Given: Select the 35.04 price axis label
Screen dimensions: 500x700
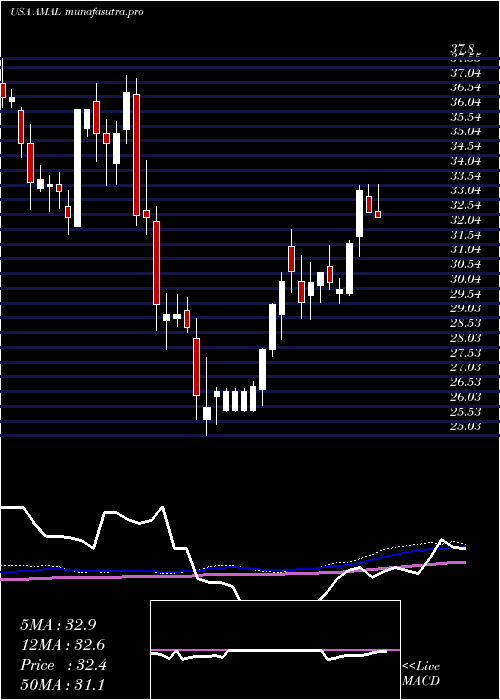Looking at the screenshot, I should click(x=466, y=131).
